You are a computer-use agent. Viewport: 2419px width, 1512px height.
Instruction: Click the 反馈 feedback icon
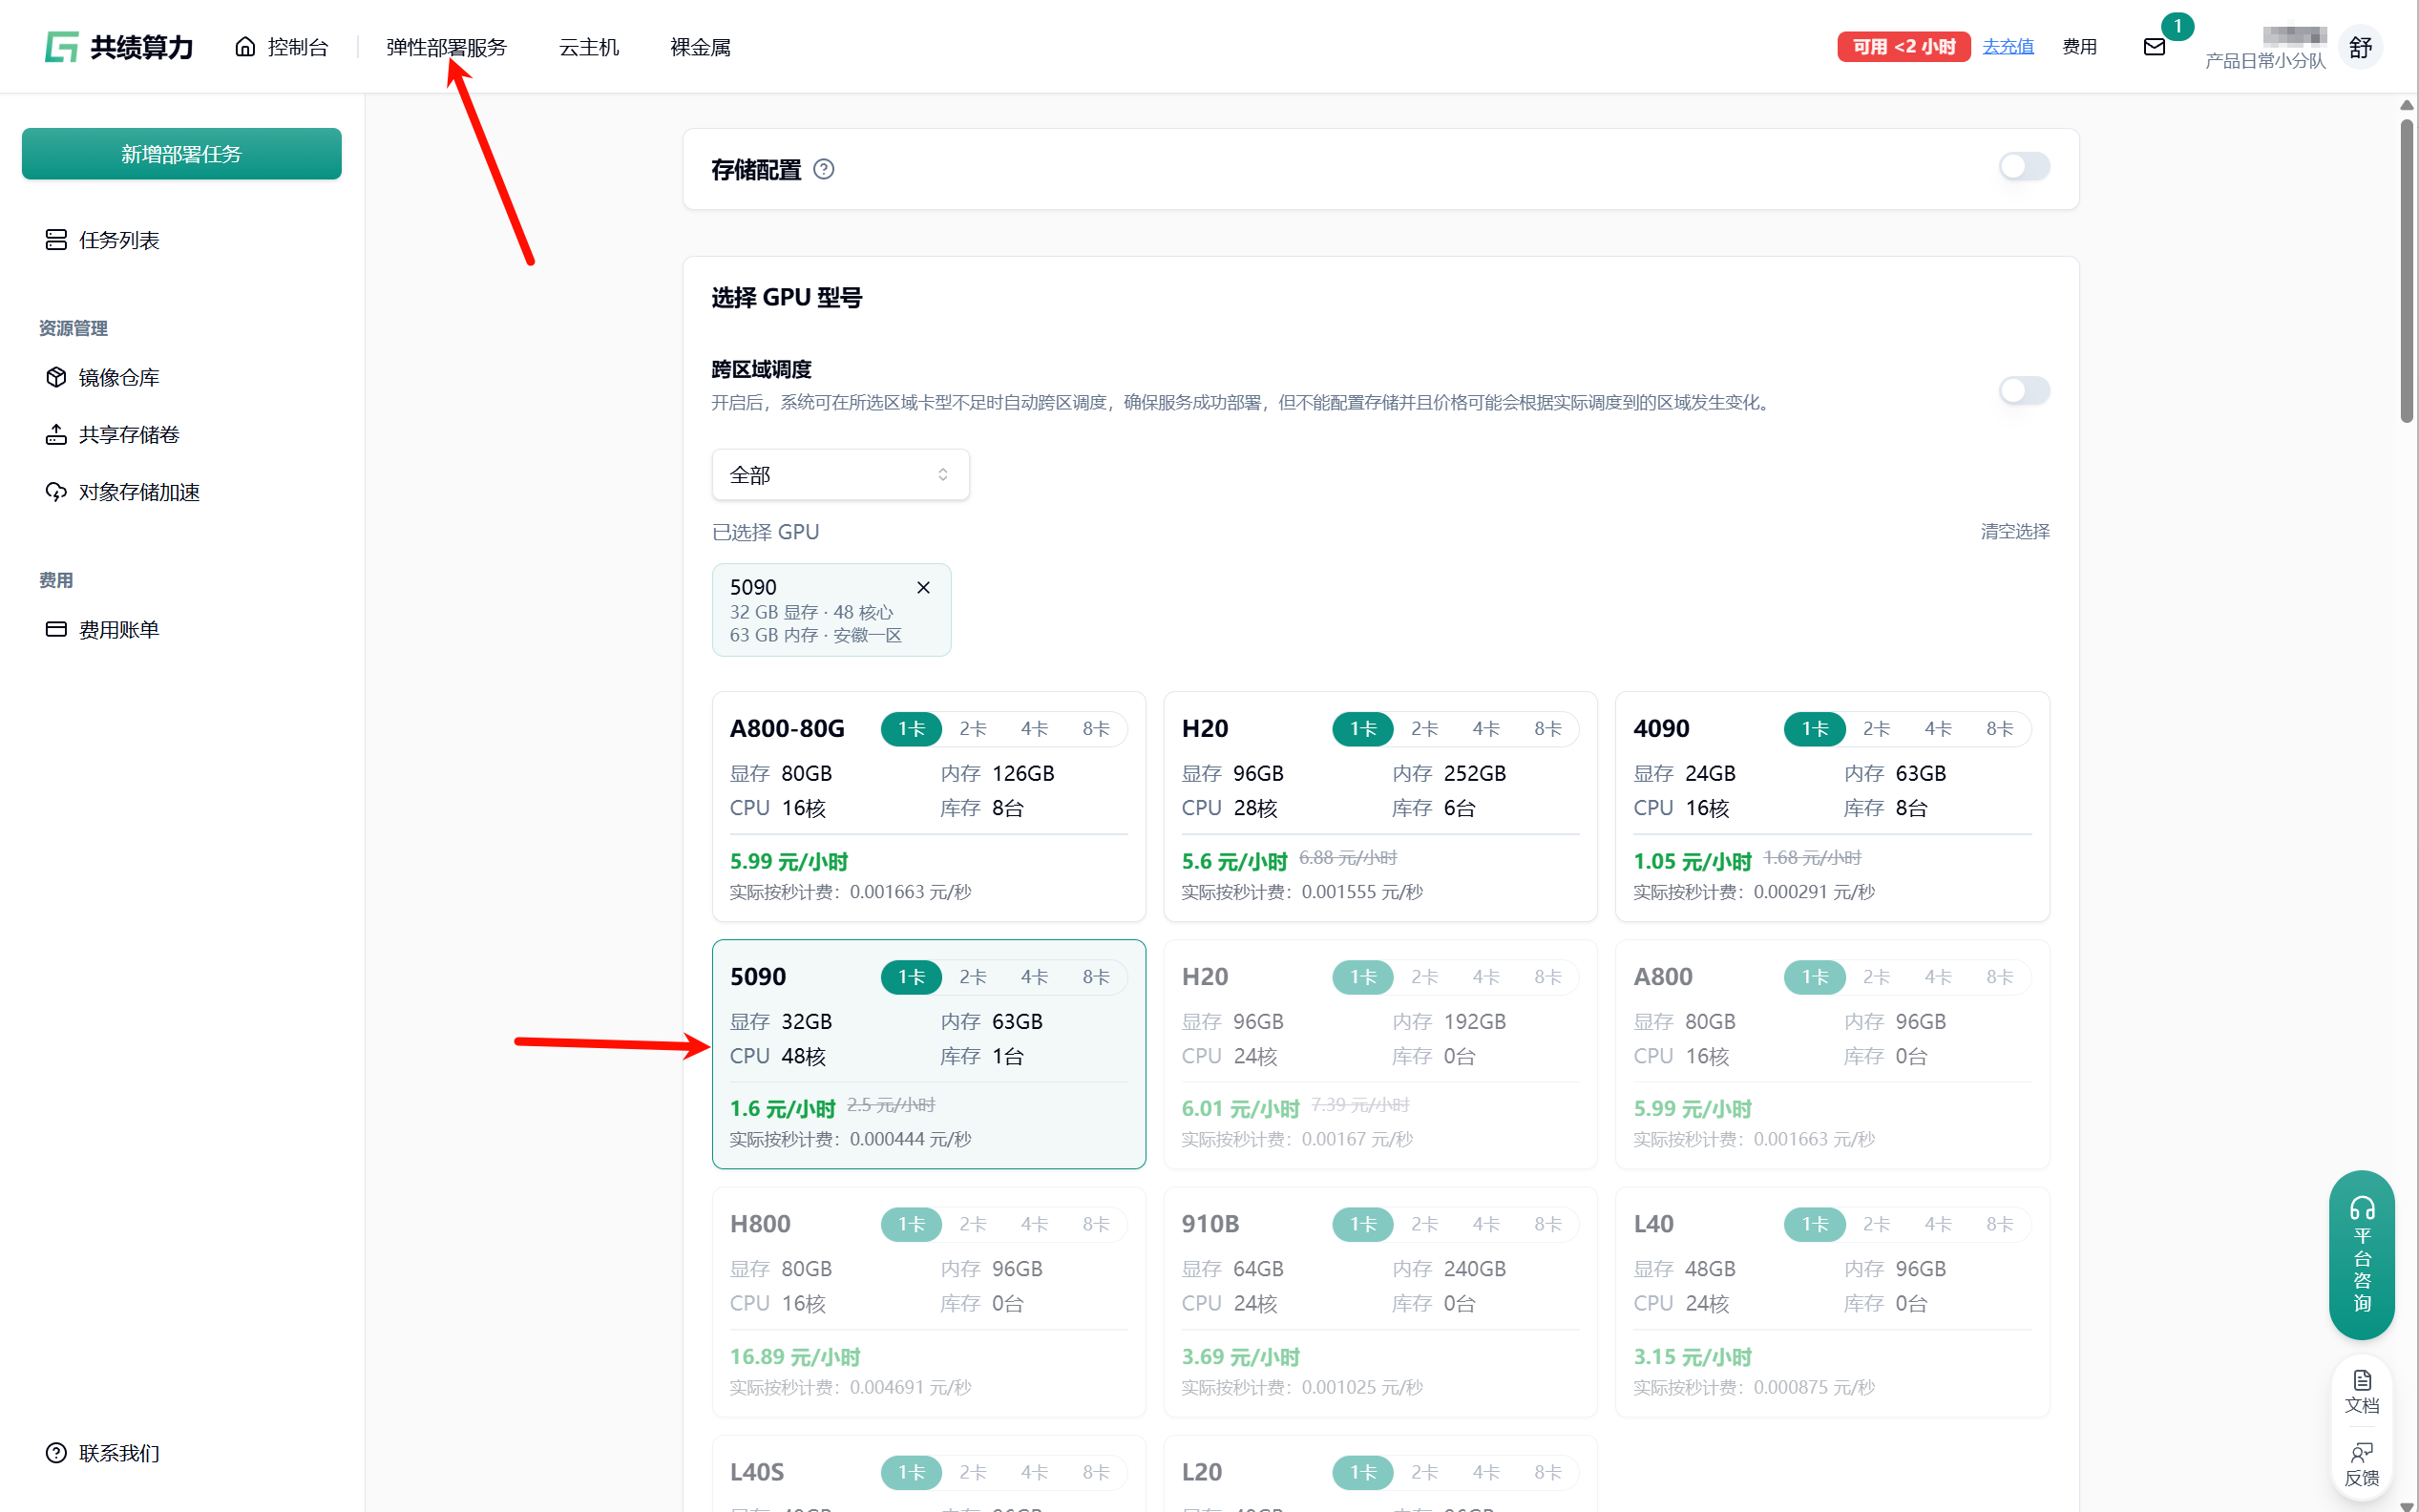[2361, 1463]
